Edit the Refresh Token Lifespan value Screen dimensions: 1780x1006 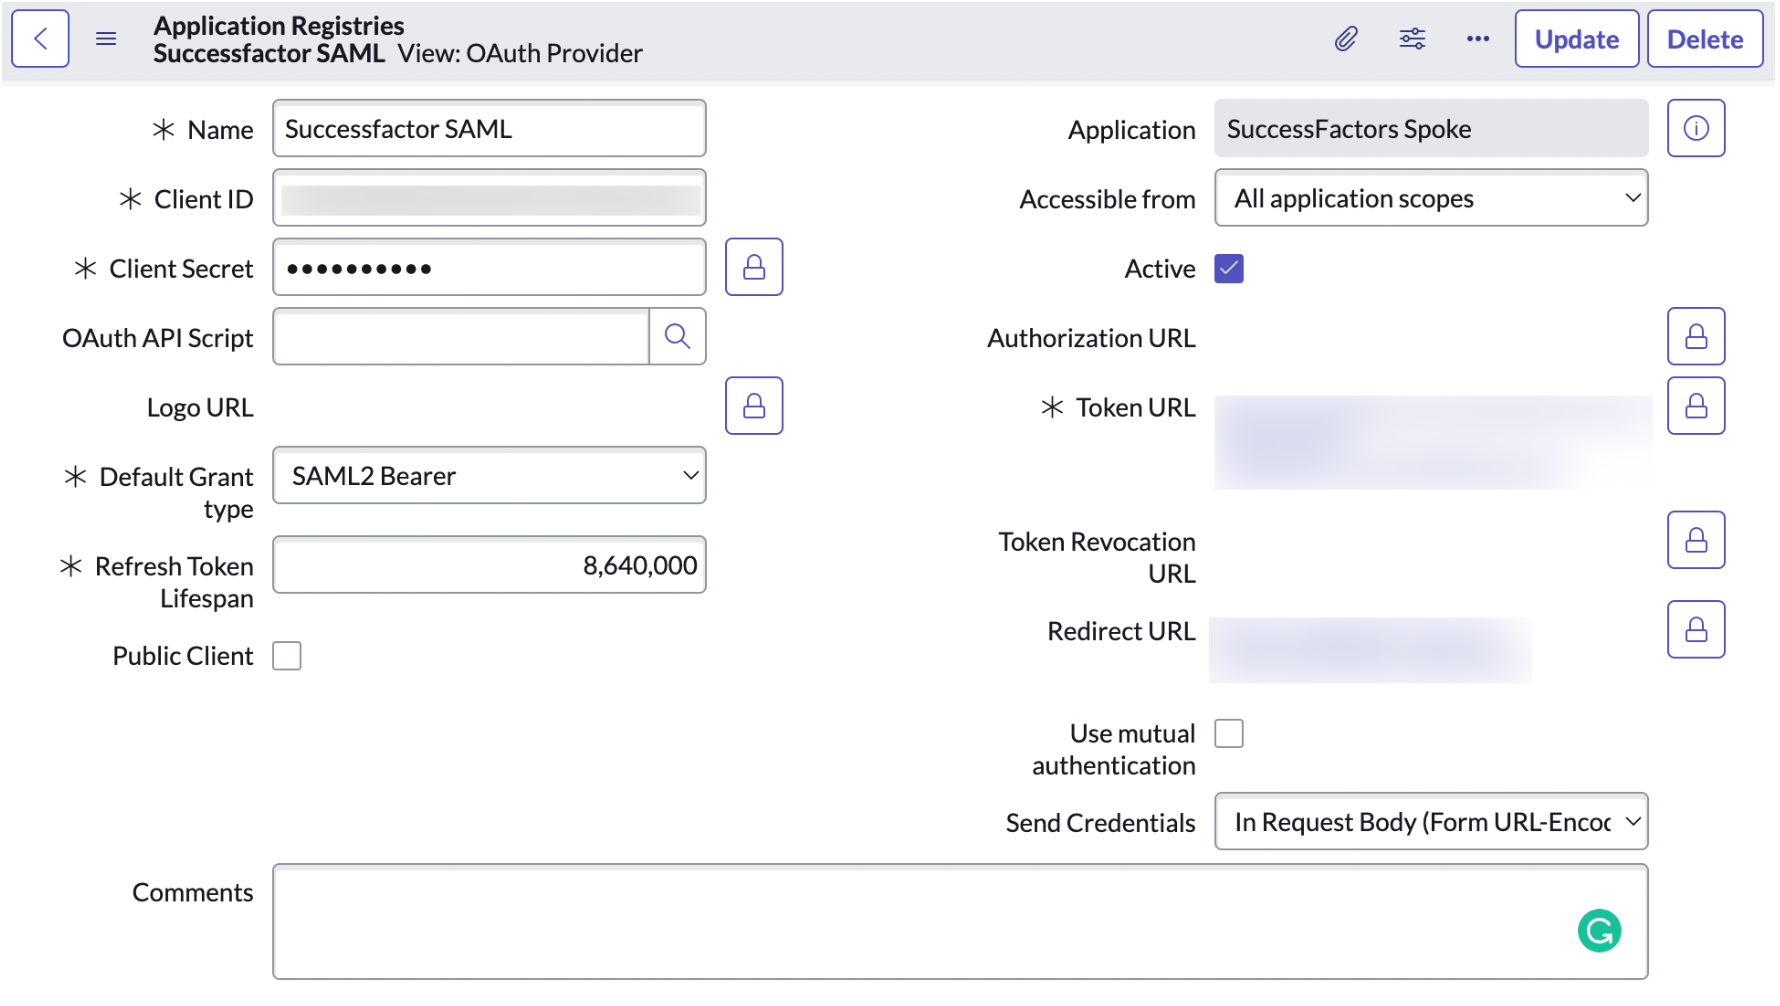click(489, 565)
